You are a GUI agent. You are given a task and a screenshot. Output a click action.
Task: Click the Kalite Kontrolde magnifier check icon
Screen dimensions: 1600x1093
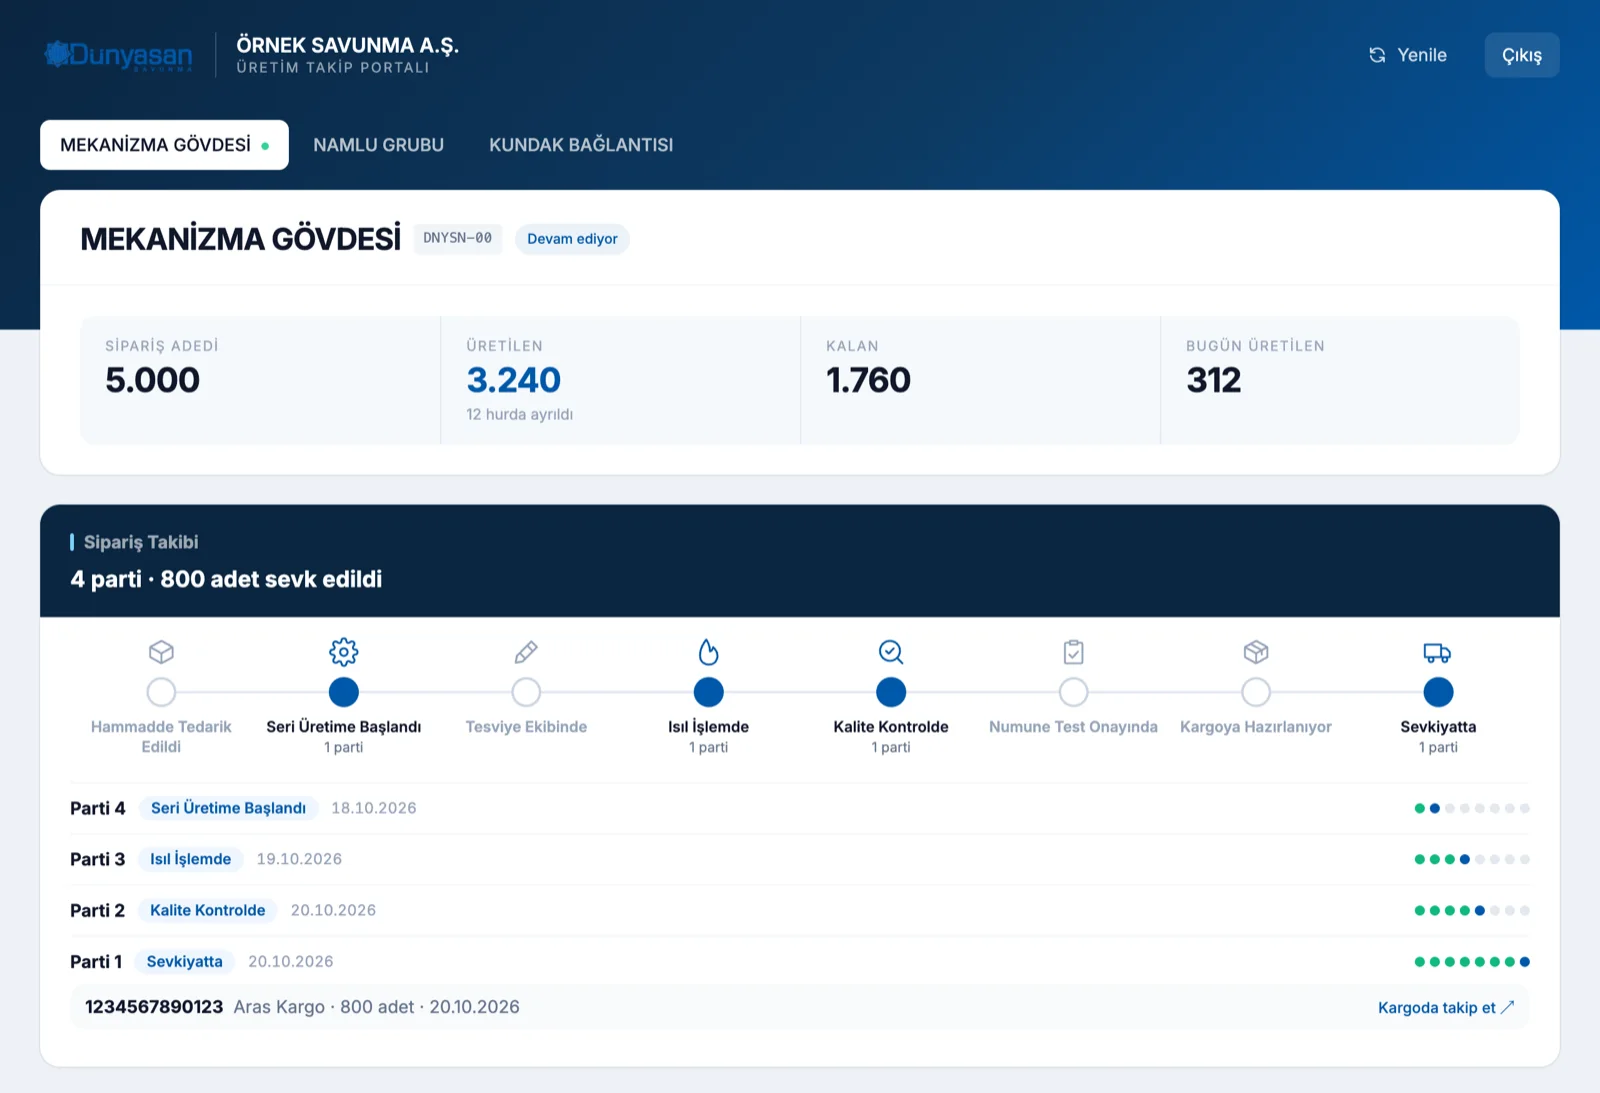point(891,652)
